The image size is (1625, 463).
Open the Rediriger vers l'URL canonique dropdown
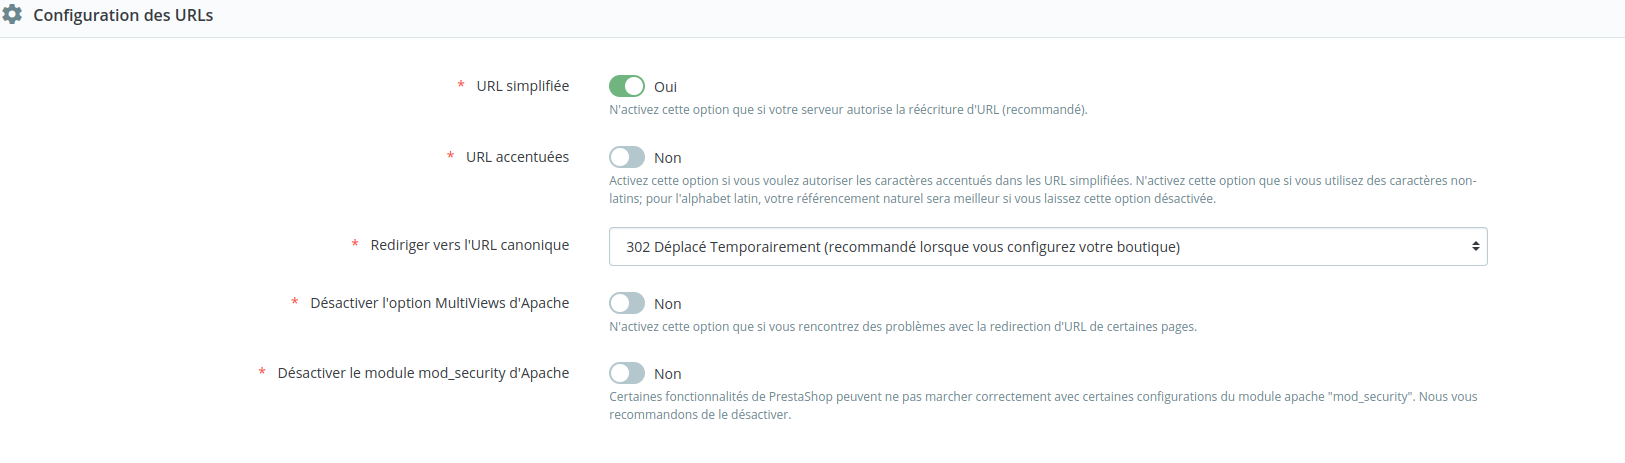click(x=1046, y=247)
